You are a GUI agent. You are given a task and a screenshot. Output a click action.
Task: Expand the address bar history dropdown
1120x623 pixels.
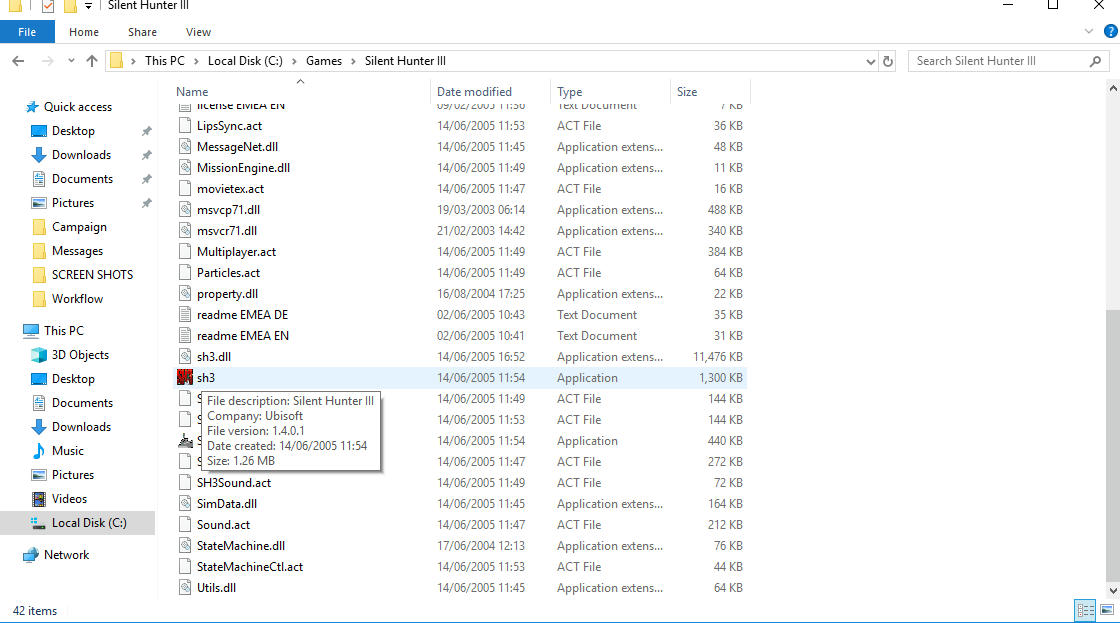[870, 61]
